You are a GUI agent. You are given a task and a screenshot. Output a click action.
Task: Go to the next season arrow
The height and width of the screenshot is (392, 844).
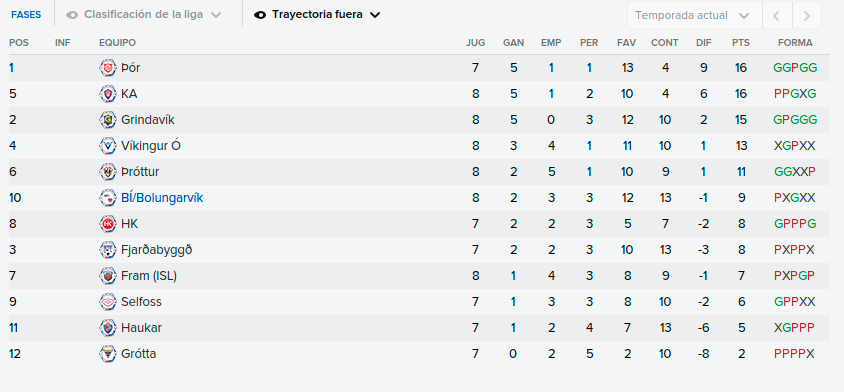[x=806, y=15]
